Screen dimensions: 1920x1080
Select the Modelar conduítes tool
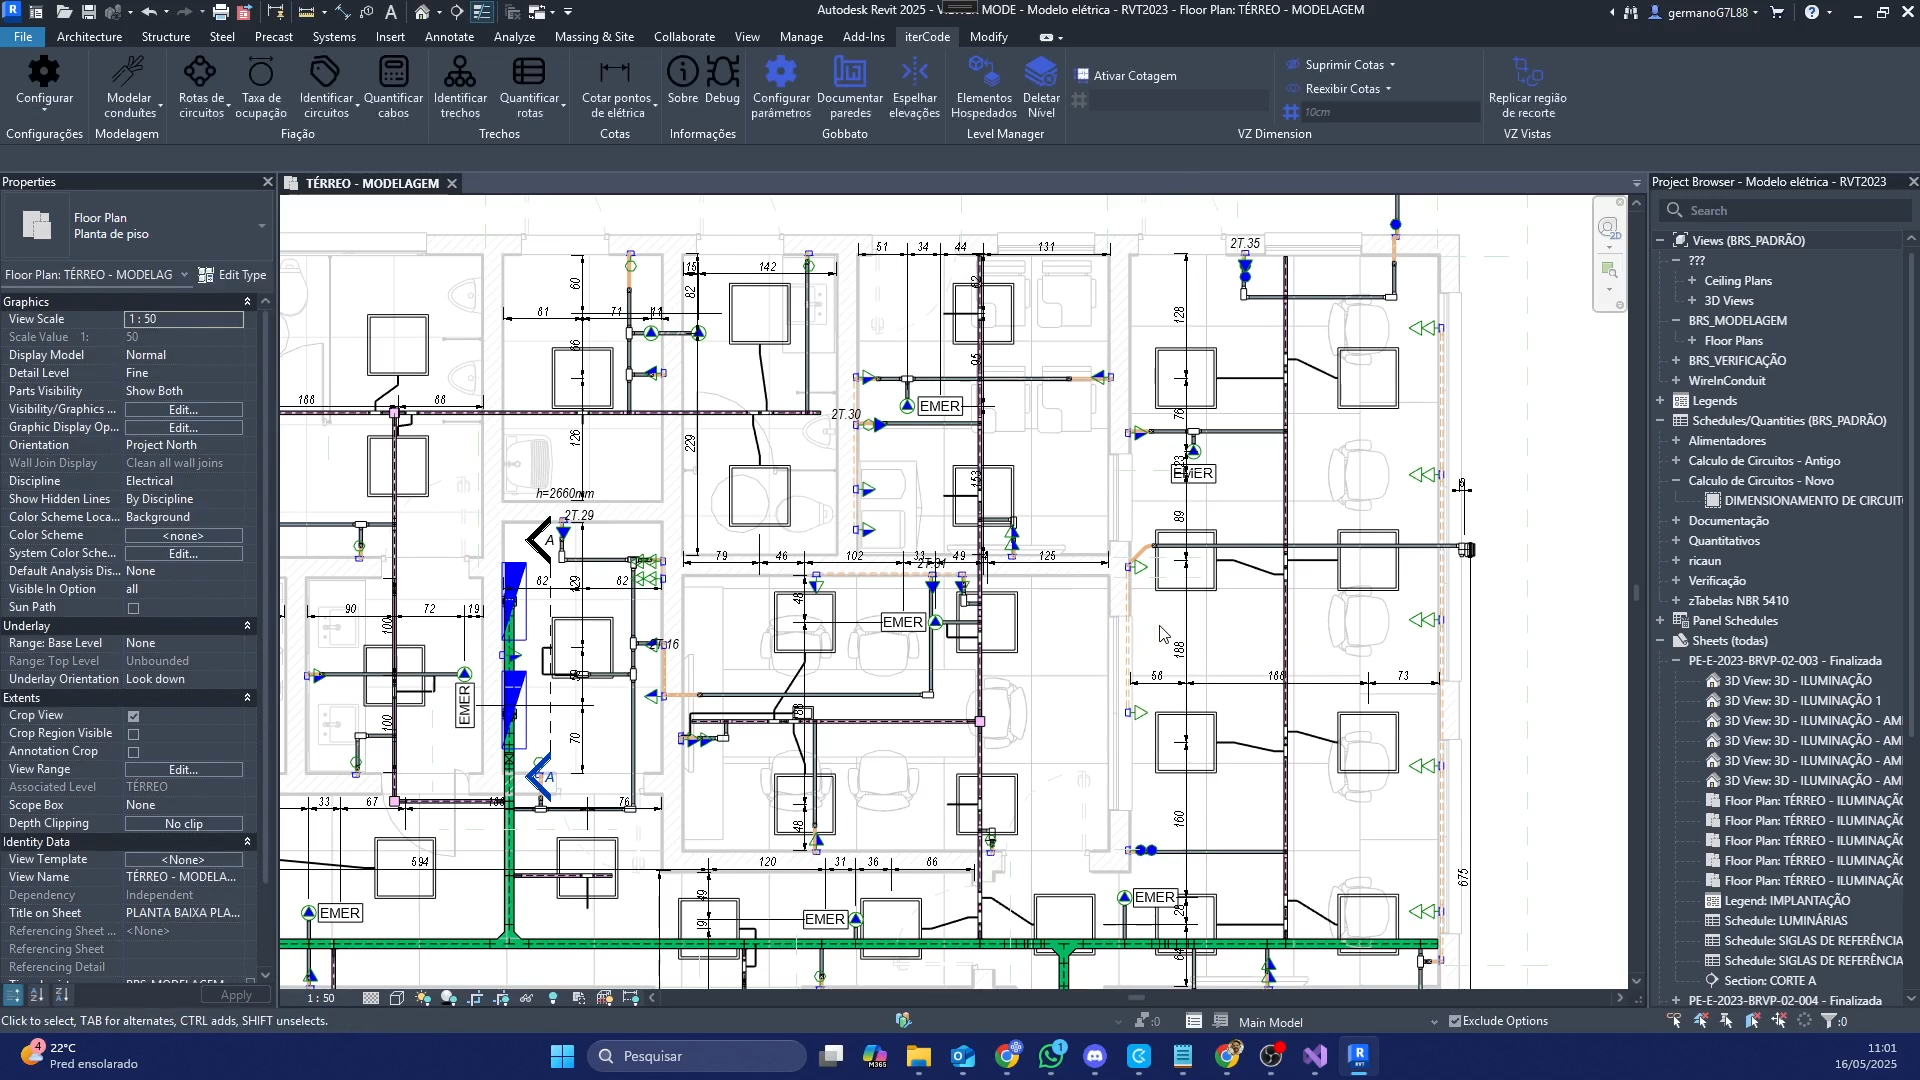point(128,73)
